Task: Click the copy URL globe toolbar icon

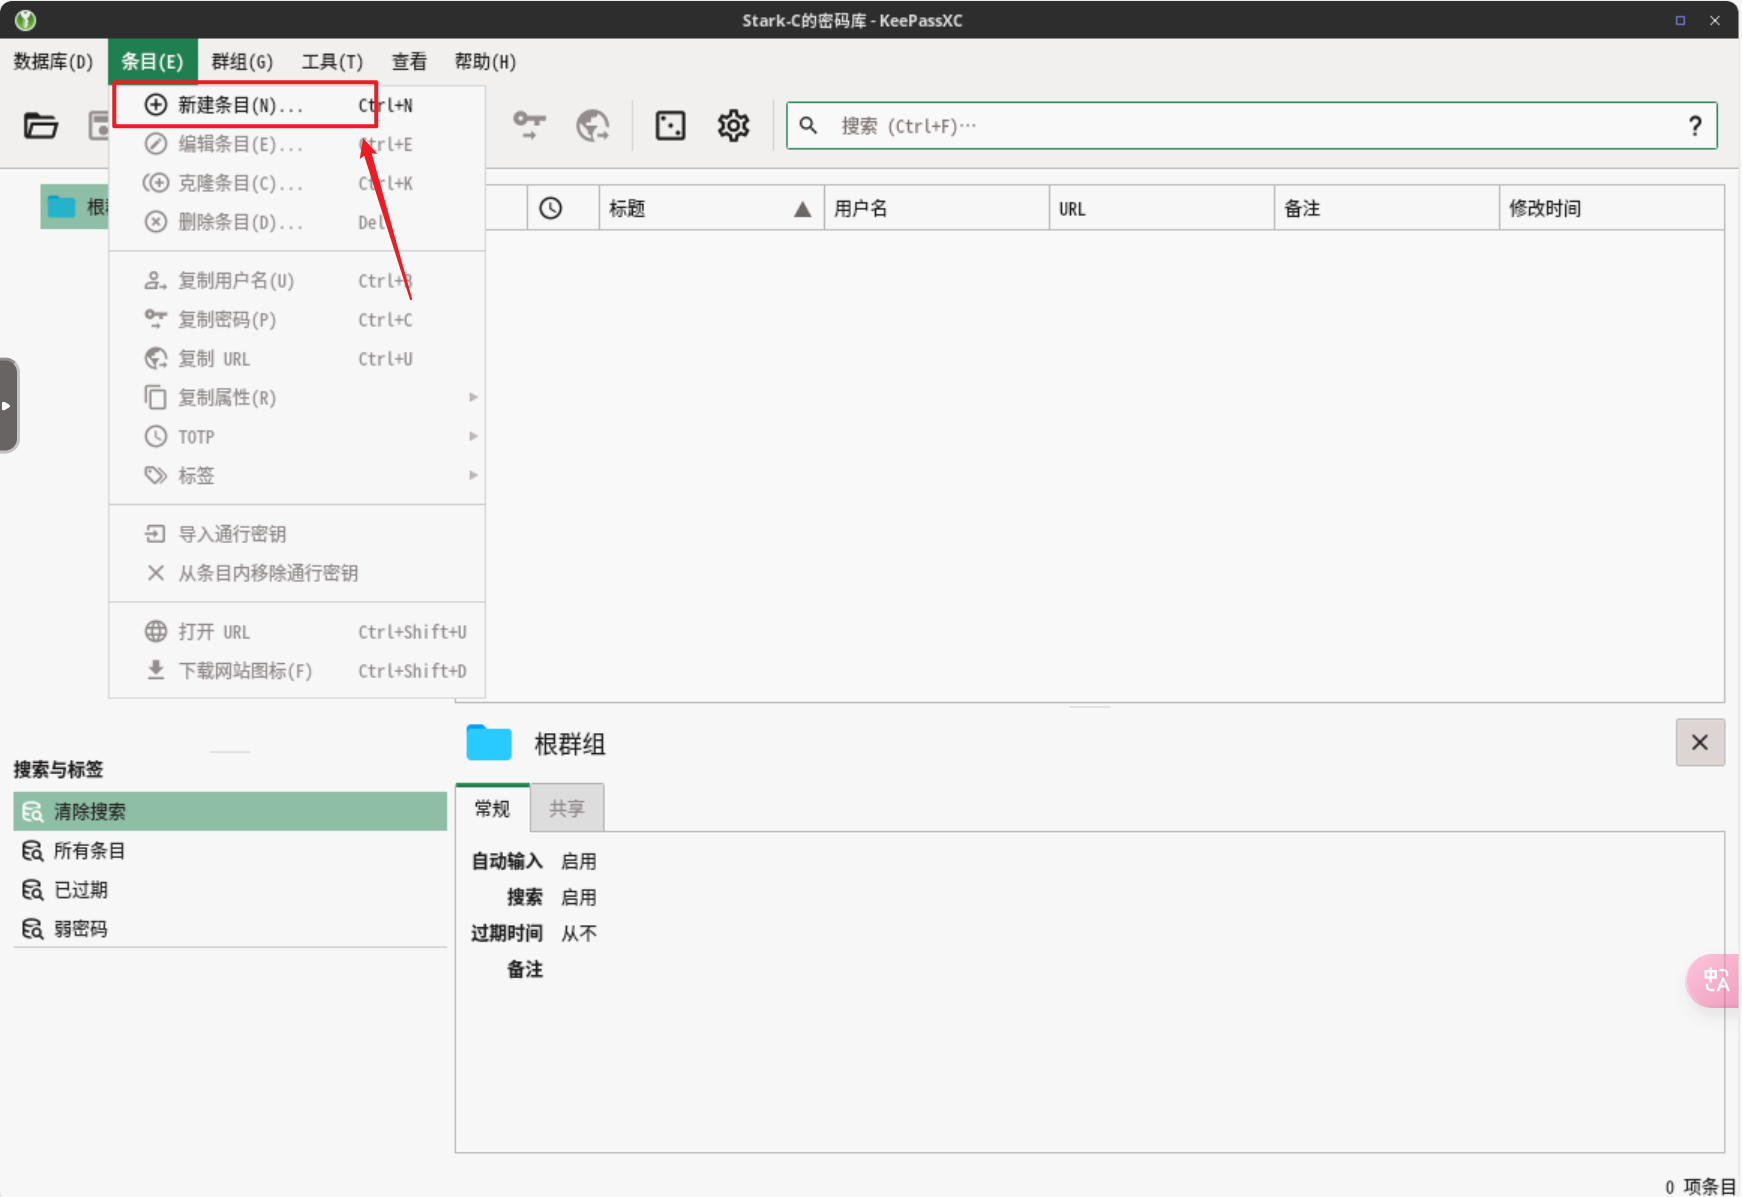Action: pyautogui.click(x=593, y=126)
